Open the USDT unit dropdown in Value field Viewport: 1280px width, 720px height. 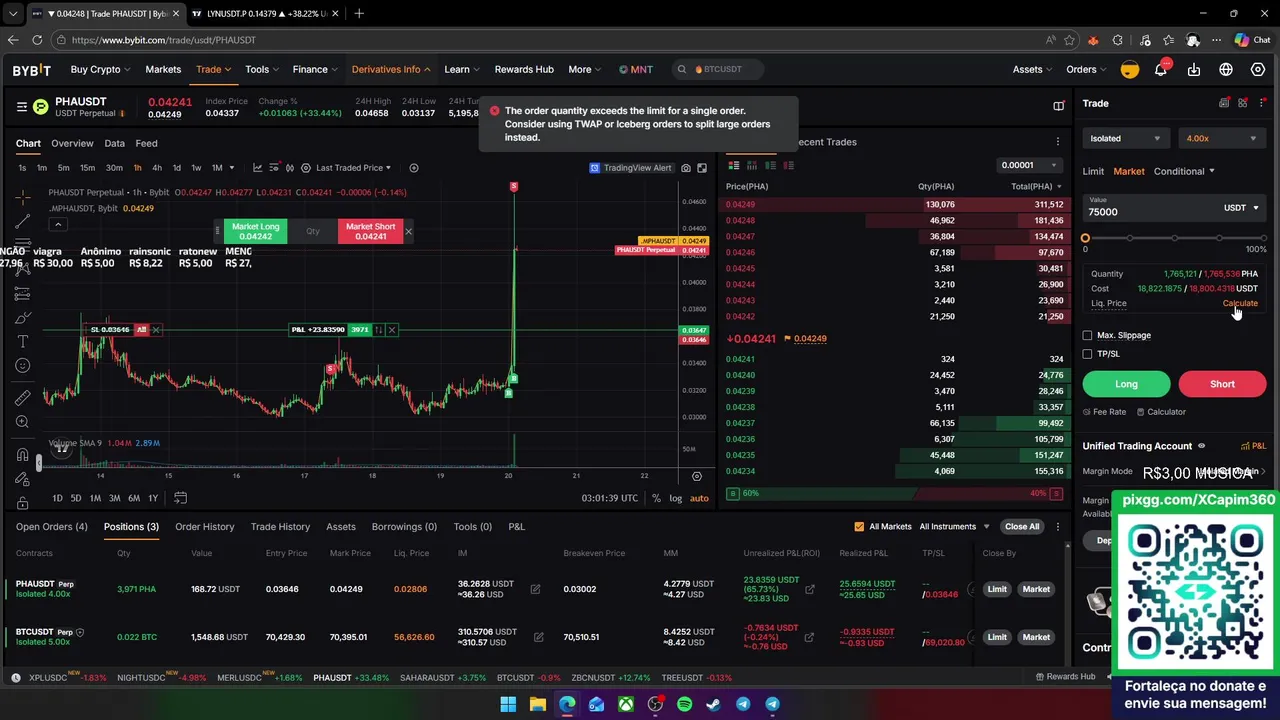click(x=1241, y=208)
